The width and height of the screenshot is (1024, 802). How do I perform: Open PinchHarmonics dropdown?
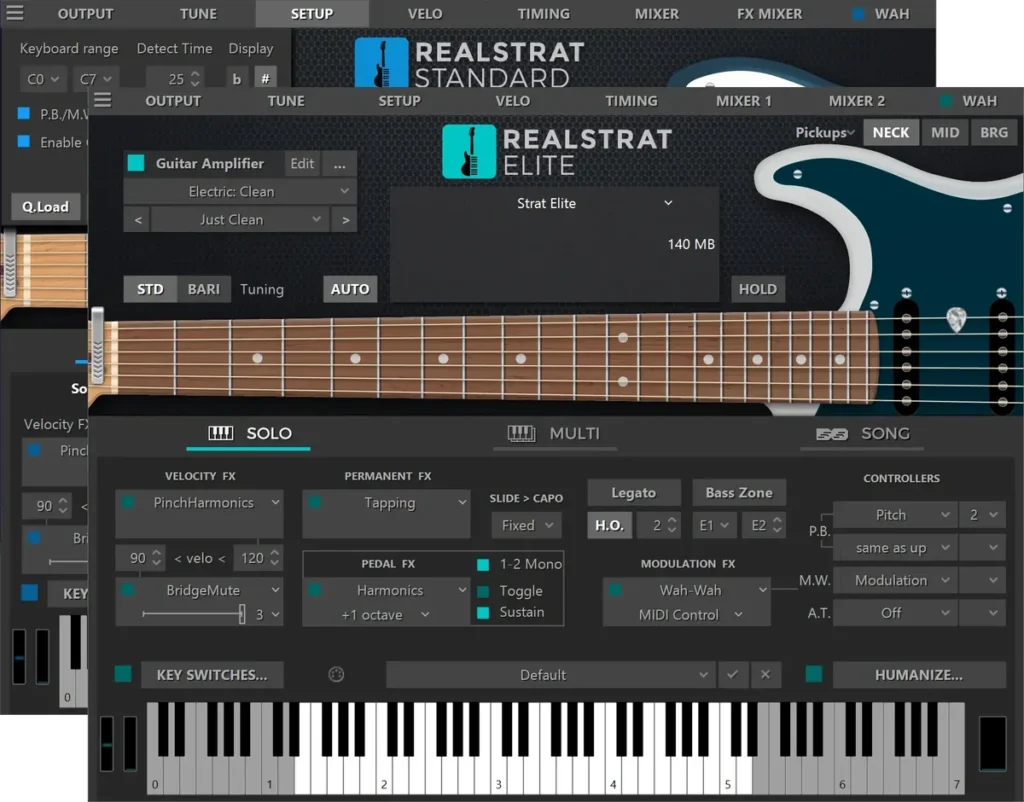coord(200,502)
